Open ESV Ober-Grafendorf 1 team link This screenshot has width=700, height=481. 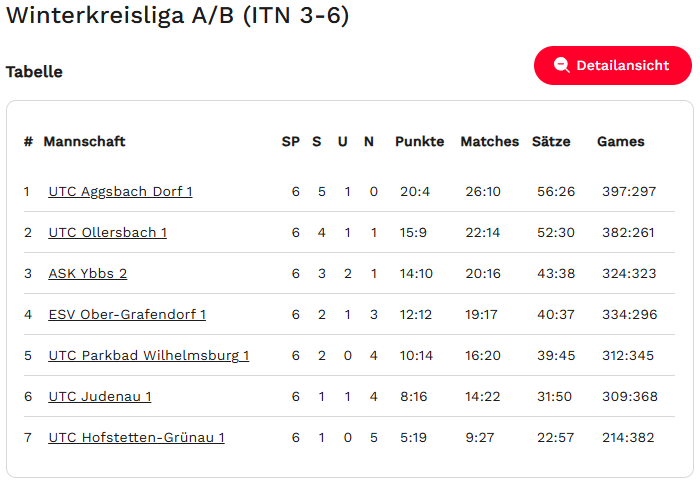[127, 314]
